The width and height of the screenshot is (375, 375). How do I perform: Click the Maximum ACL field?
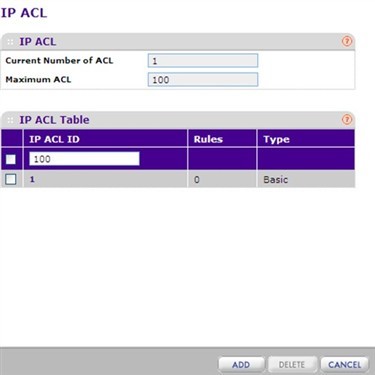[x=203, y=80]
